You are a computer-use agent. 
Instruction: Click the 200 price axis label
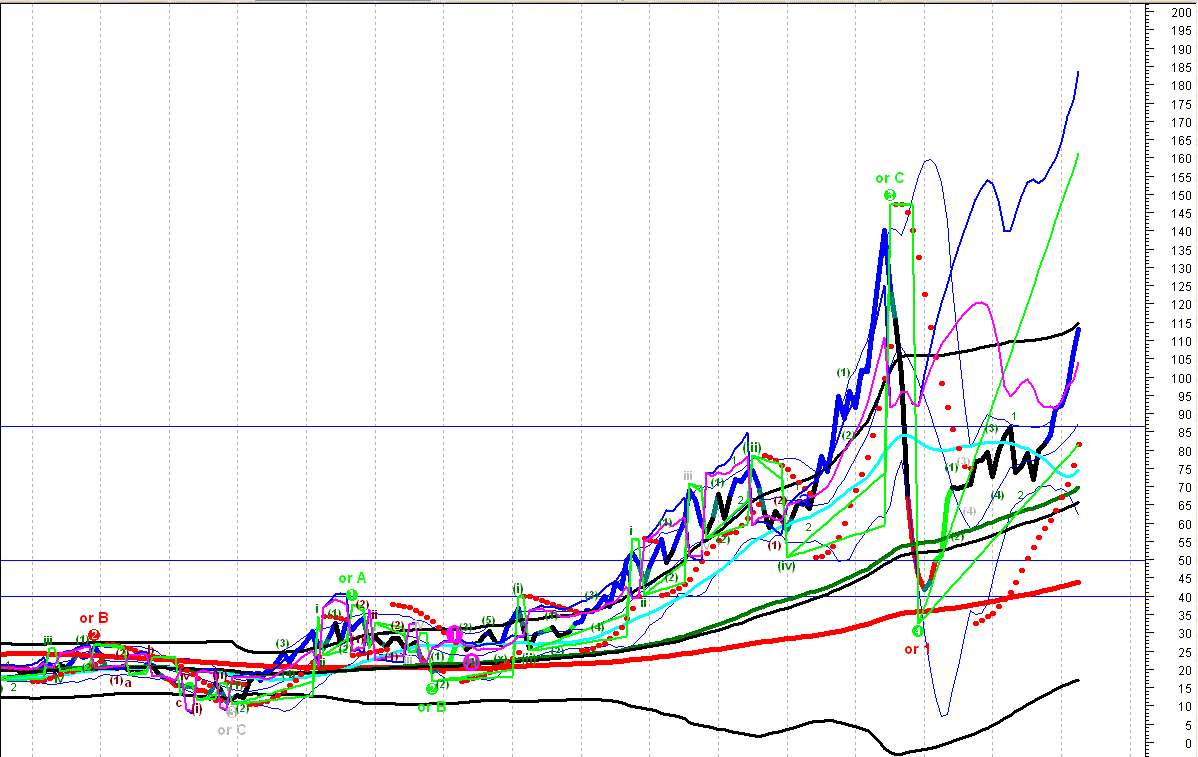pos(1181,13)
